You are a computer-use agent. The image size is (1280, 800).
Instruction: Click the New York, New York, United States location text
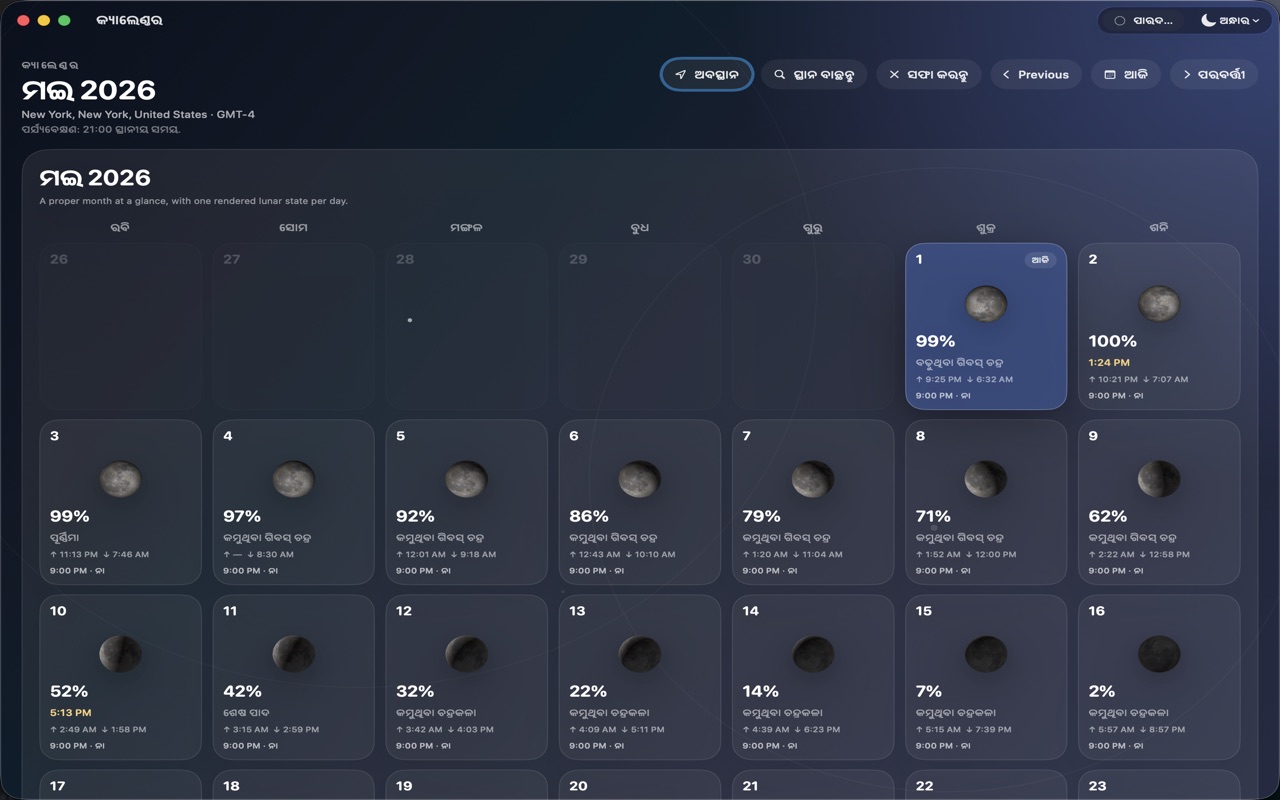coord(115,114)
